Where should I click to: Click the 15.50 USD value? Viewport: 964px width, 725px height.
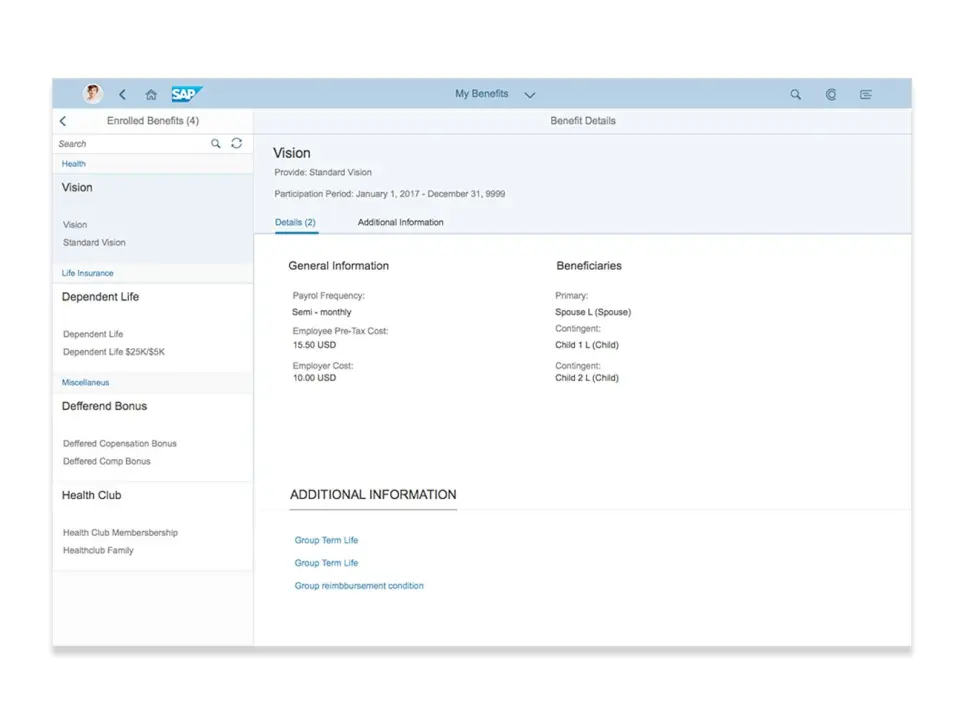click(x=314, y=345)
